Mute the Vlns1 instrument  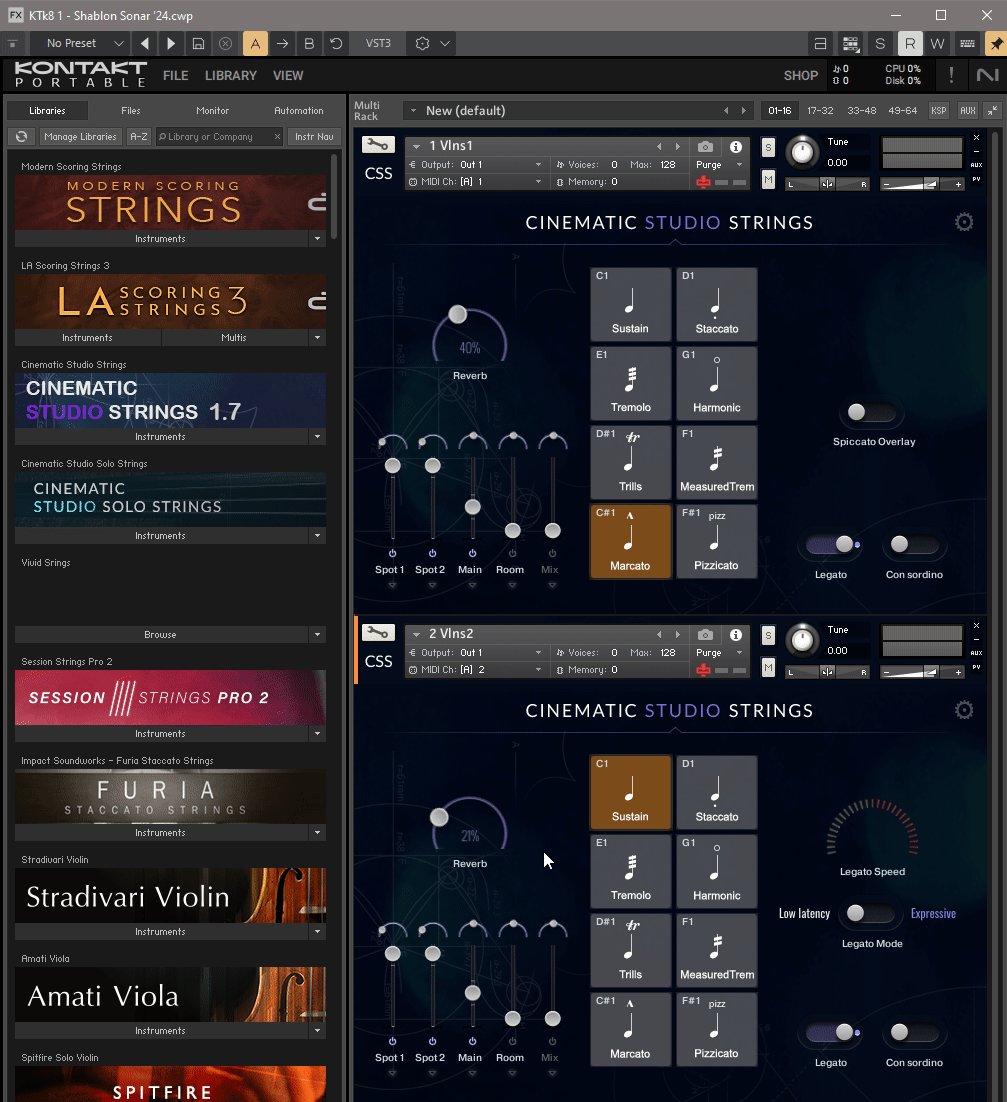(768, 180)
